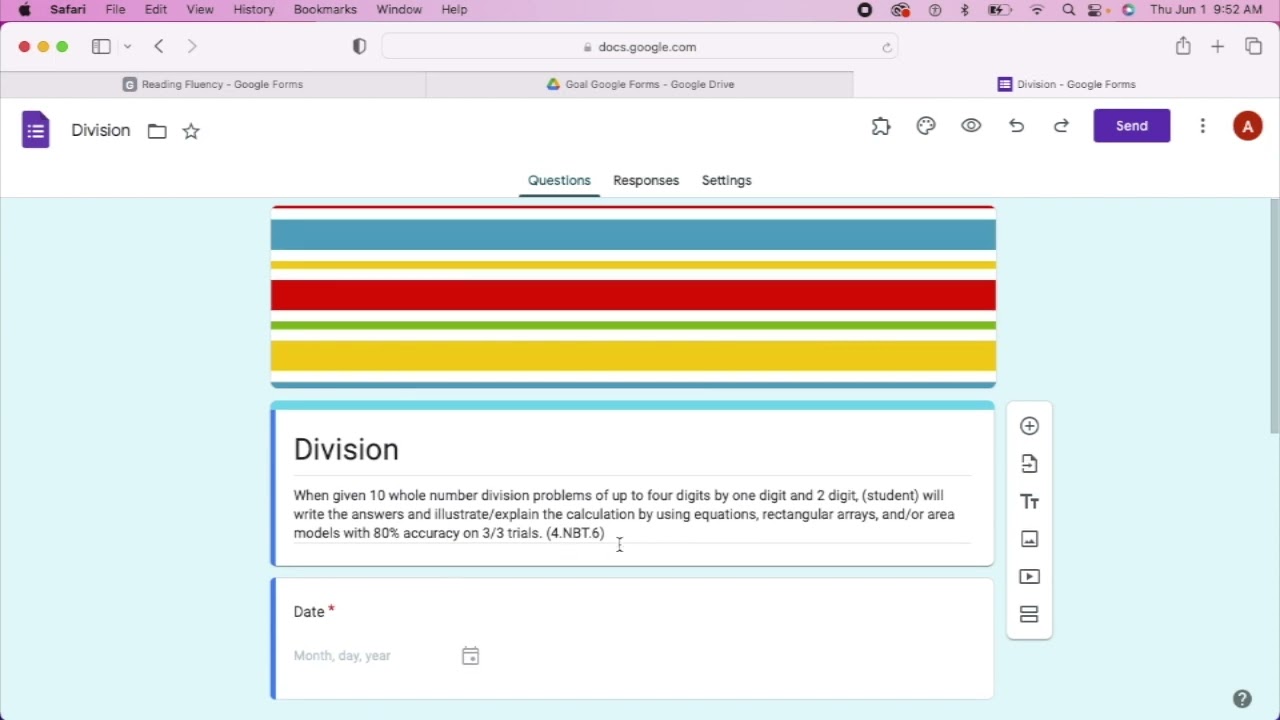Screen dimensions: 1280x720
Task: Open the Safari File menu
Action: click(115, 9)
